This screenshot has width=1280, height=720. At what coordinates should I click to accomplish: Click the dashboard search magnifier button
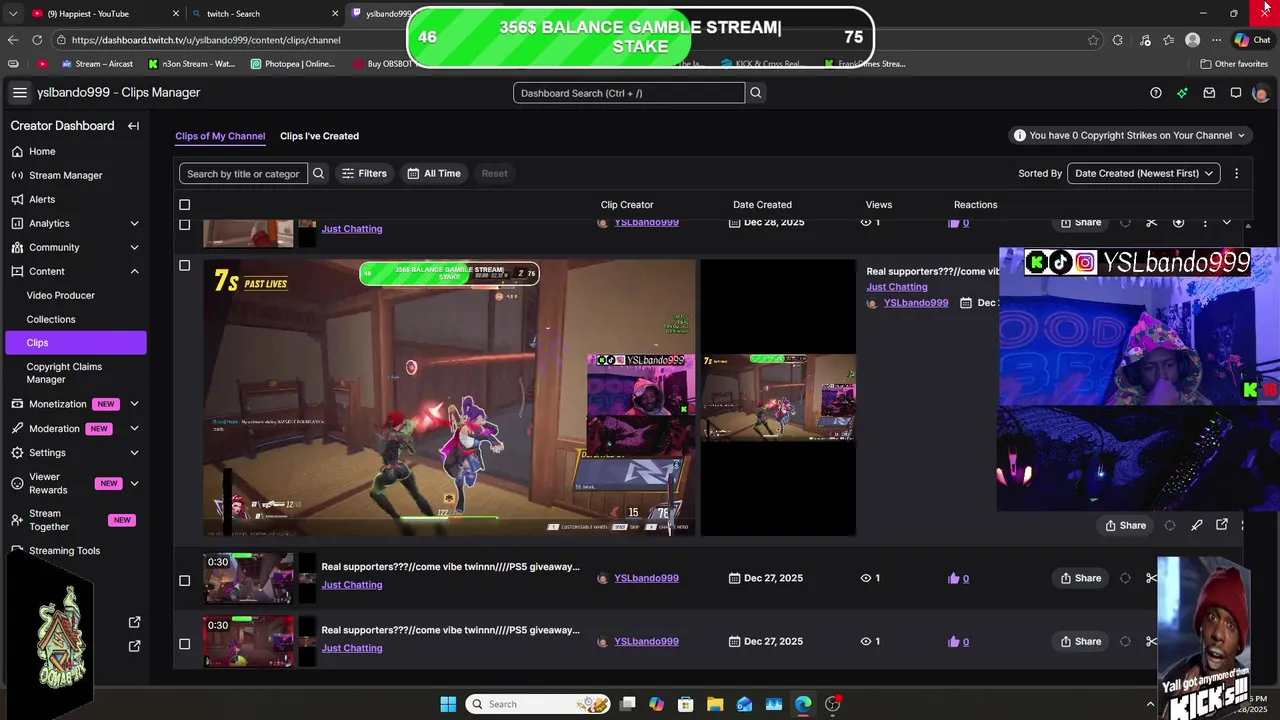click(x=756, y=93)
